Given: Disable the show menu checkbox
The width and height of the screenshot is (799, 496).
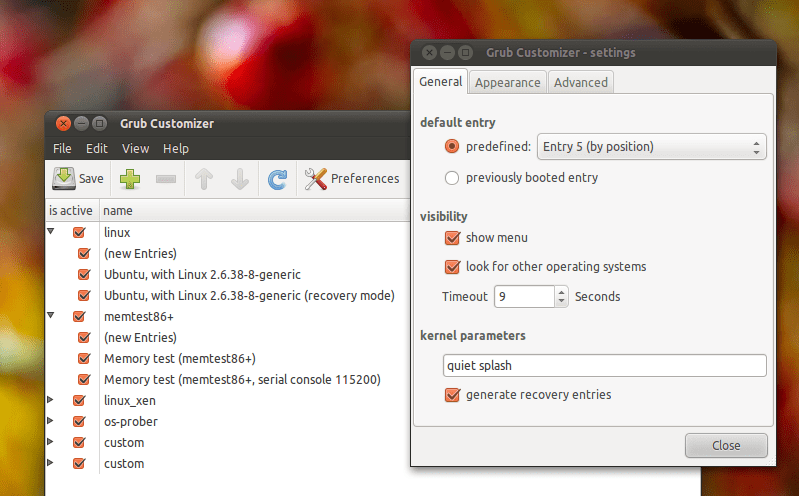Looking at the screenshot, I should (x=452, y=238).
